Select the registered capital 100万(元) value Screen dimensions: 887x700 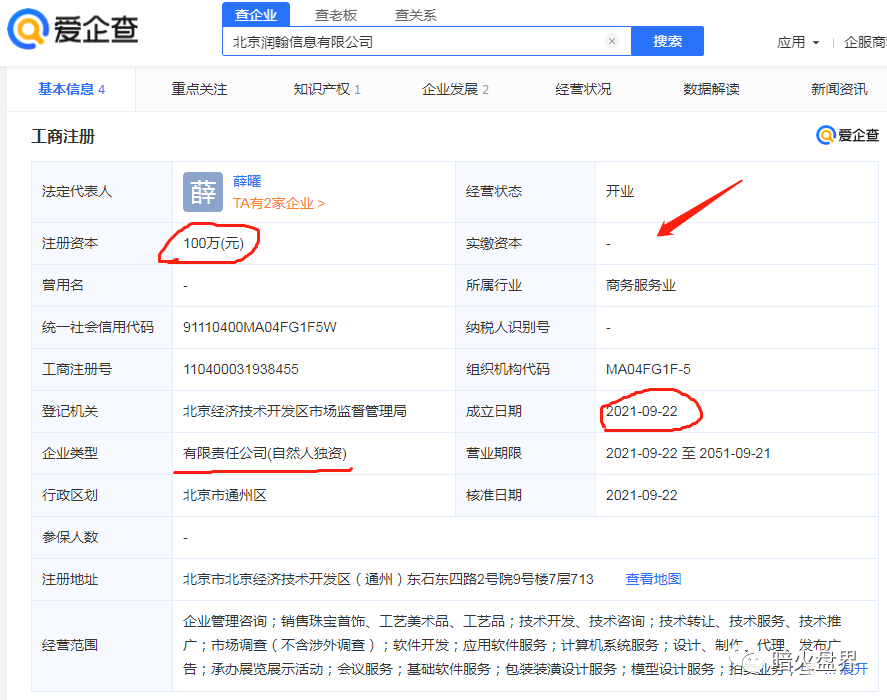213,243
